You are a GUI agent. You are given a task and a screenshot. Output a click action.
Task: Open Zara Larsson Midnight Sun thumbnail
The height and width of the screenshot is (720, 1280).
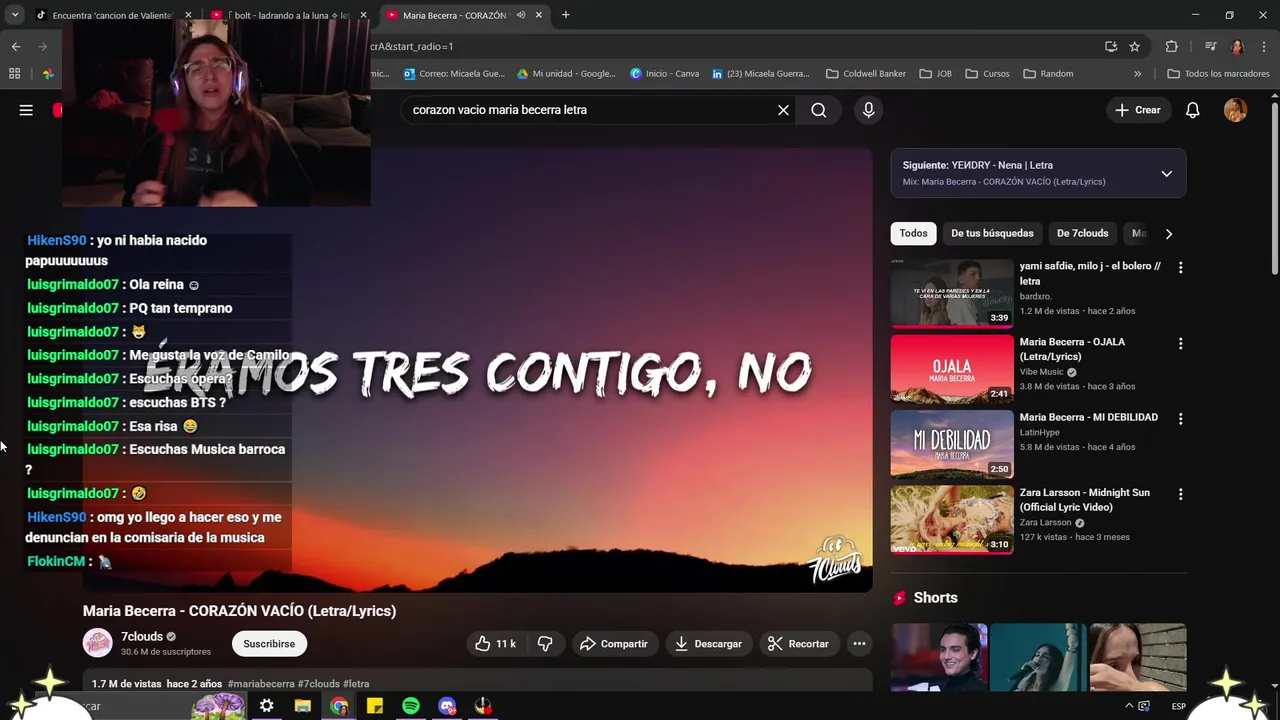pyautogui.click(x=951, y=520)
